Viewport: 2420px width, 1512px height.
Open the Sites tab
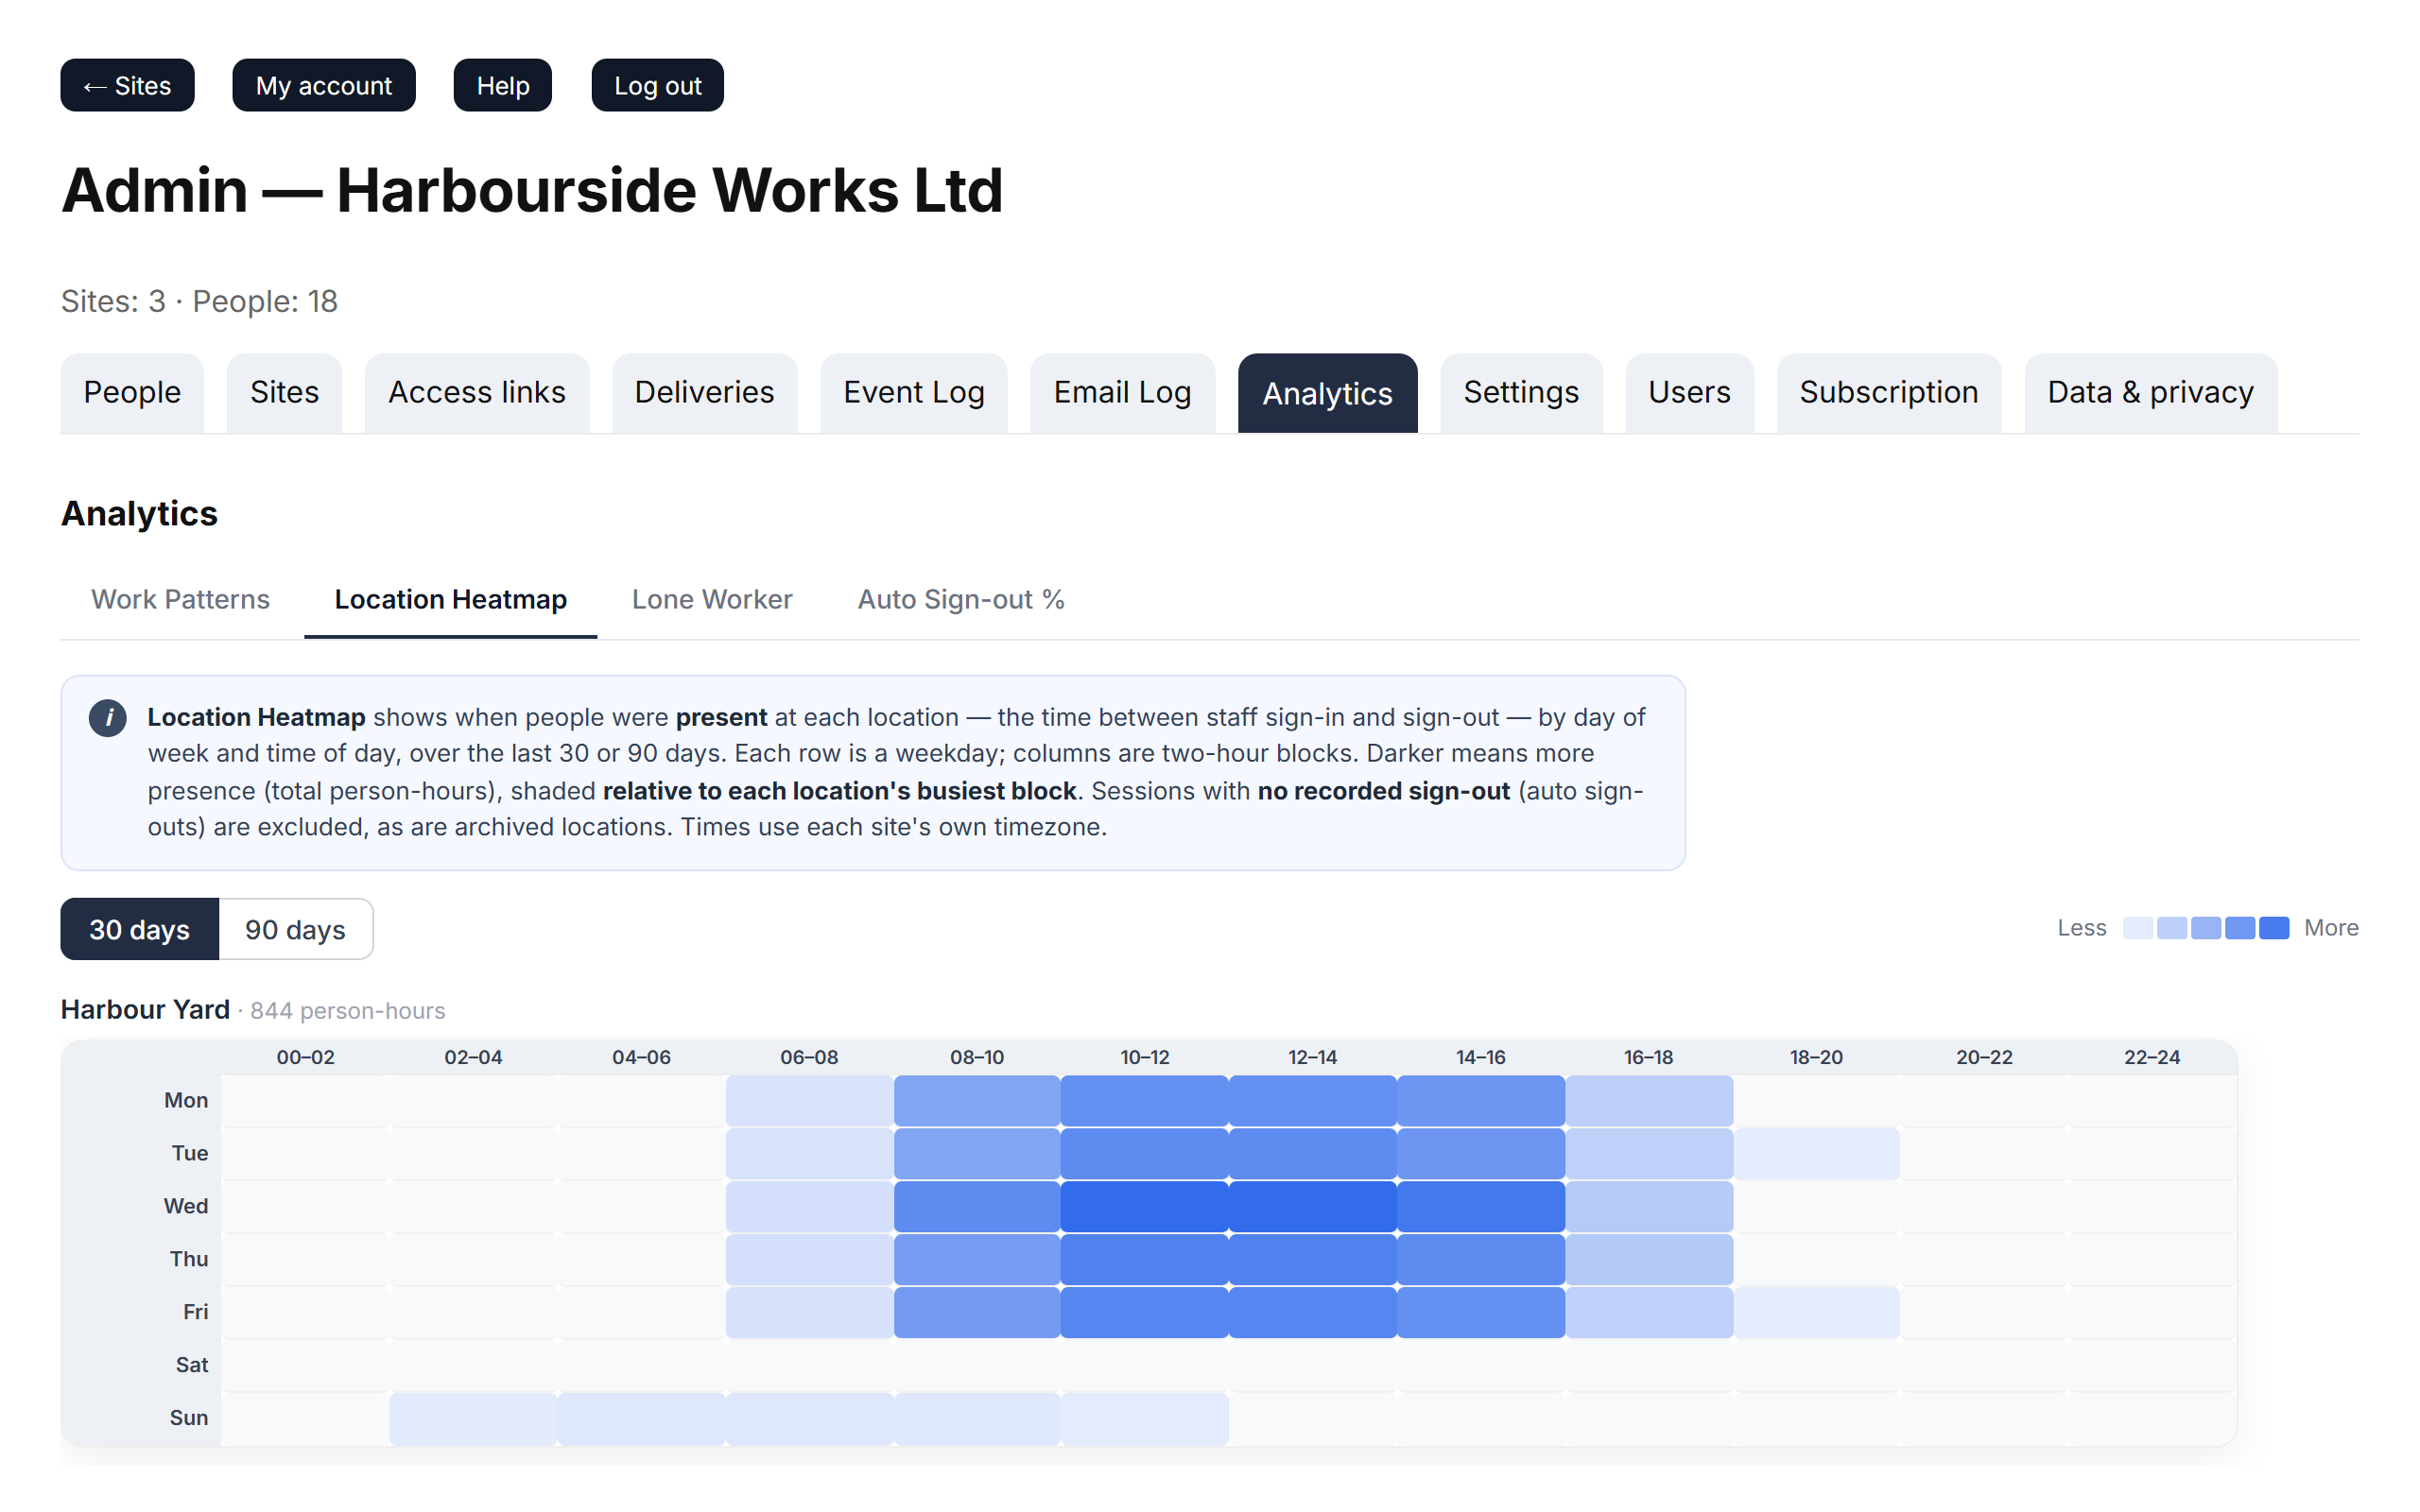click(284, 393)
